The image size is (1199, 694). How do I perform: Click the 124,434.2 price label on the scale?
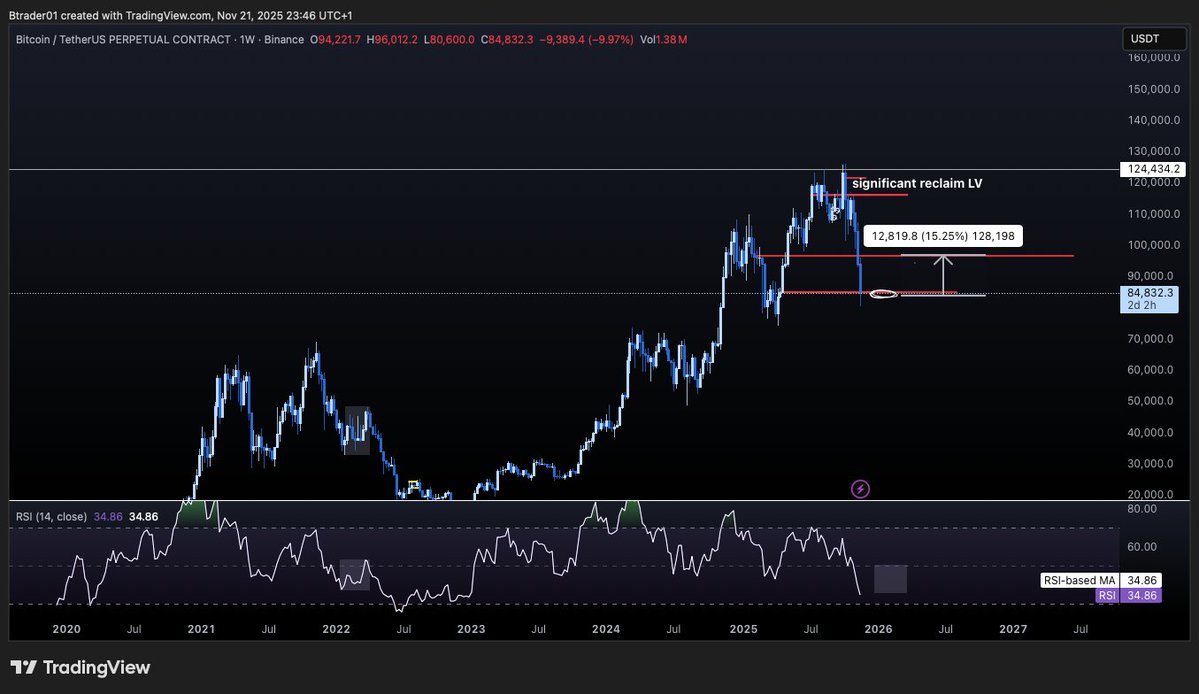coord(1152,169)
